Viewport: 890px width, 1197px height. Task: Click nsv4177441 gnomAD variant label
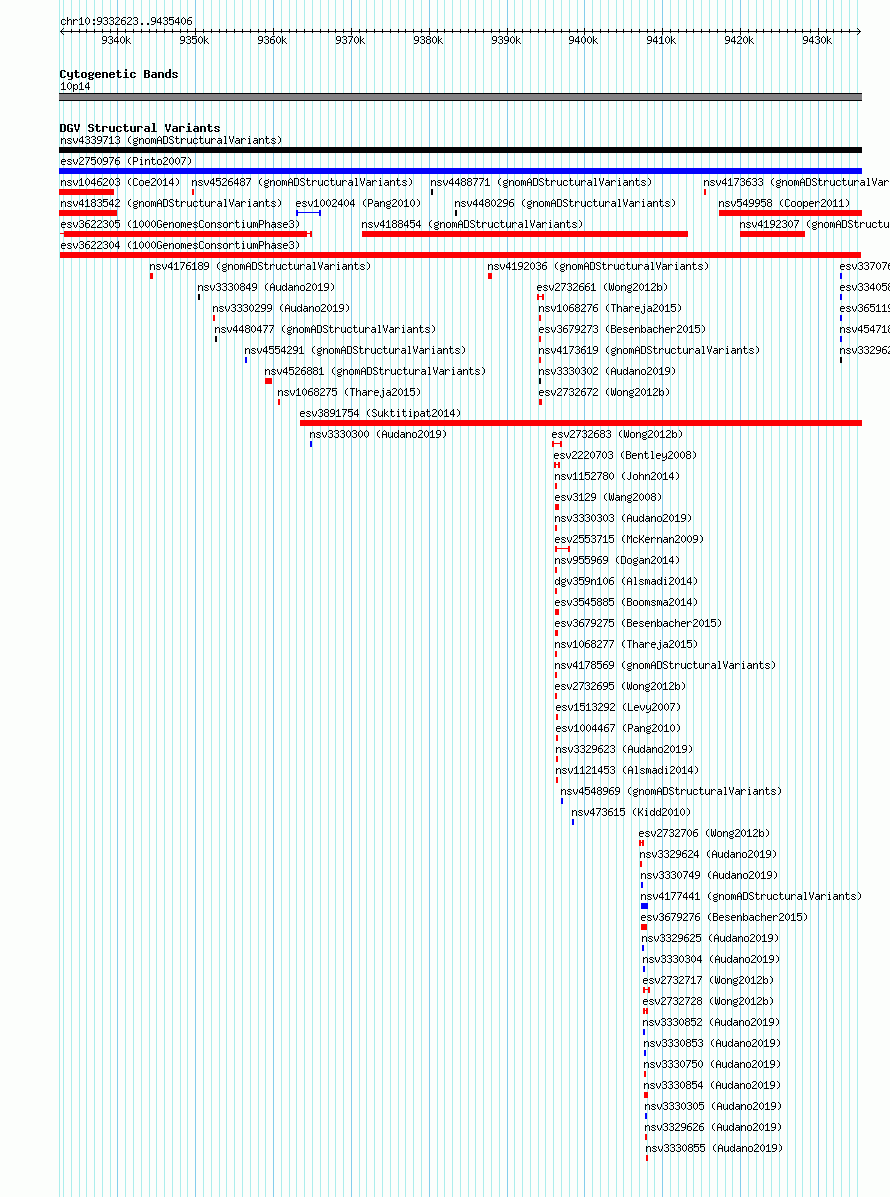(751, 896)
